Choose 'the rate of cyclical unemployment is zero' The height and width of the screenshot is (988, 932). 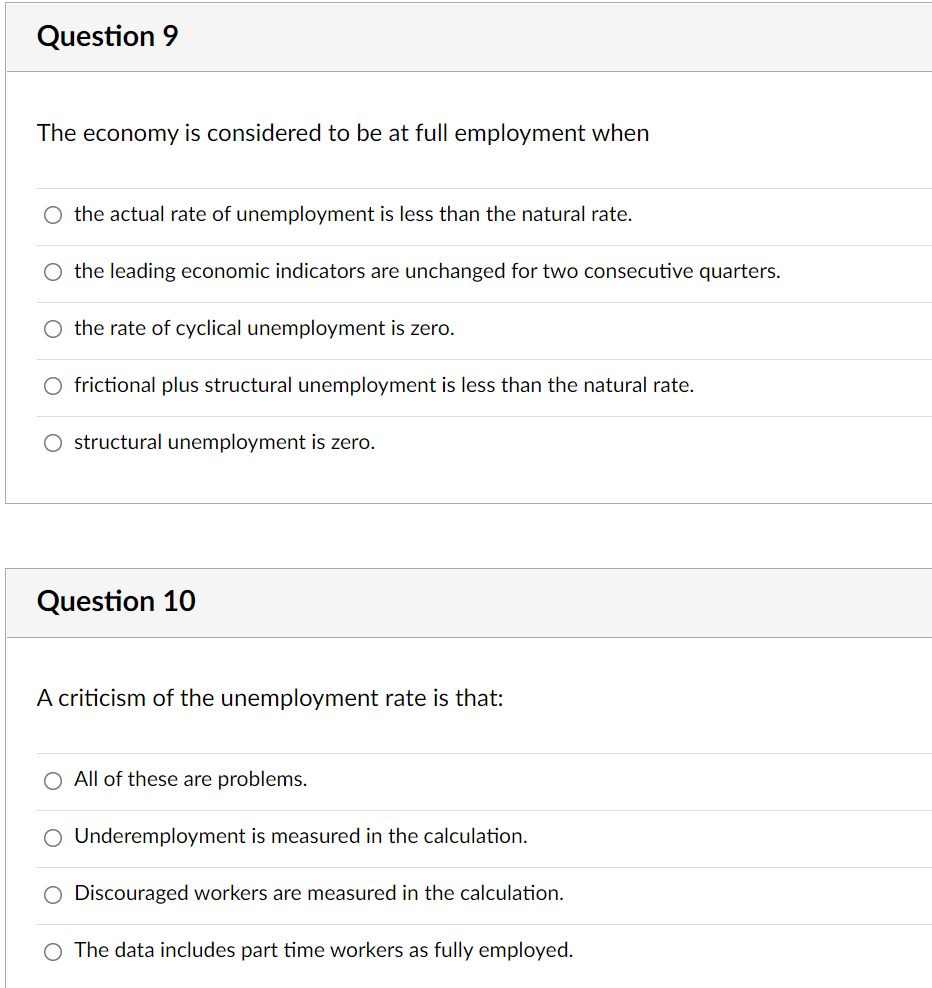point(52,328)
